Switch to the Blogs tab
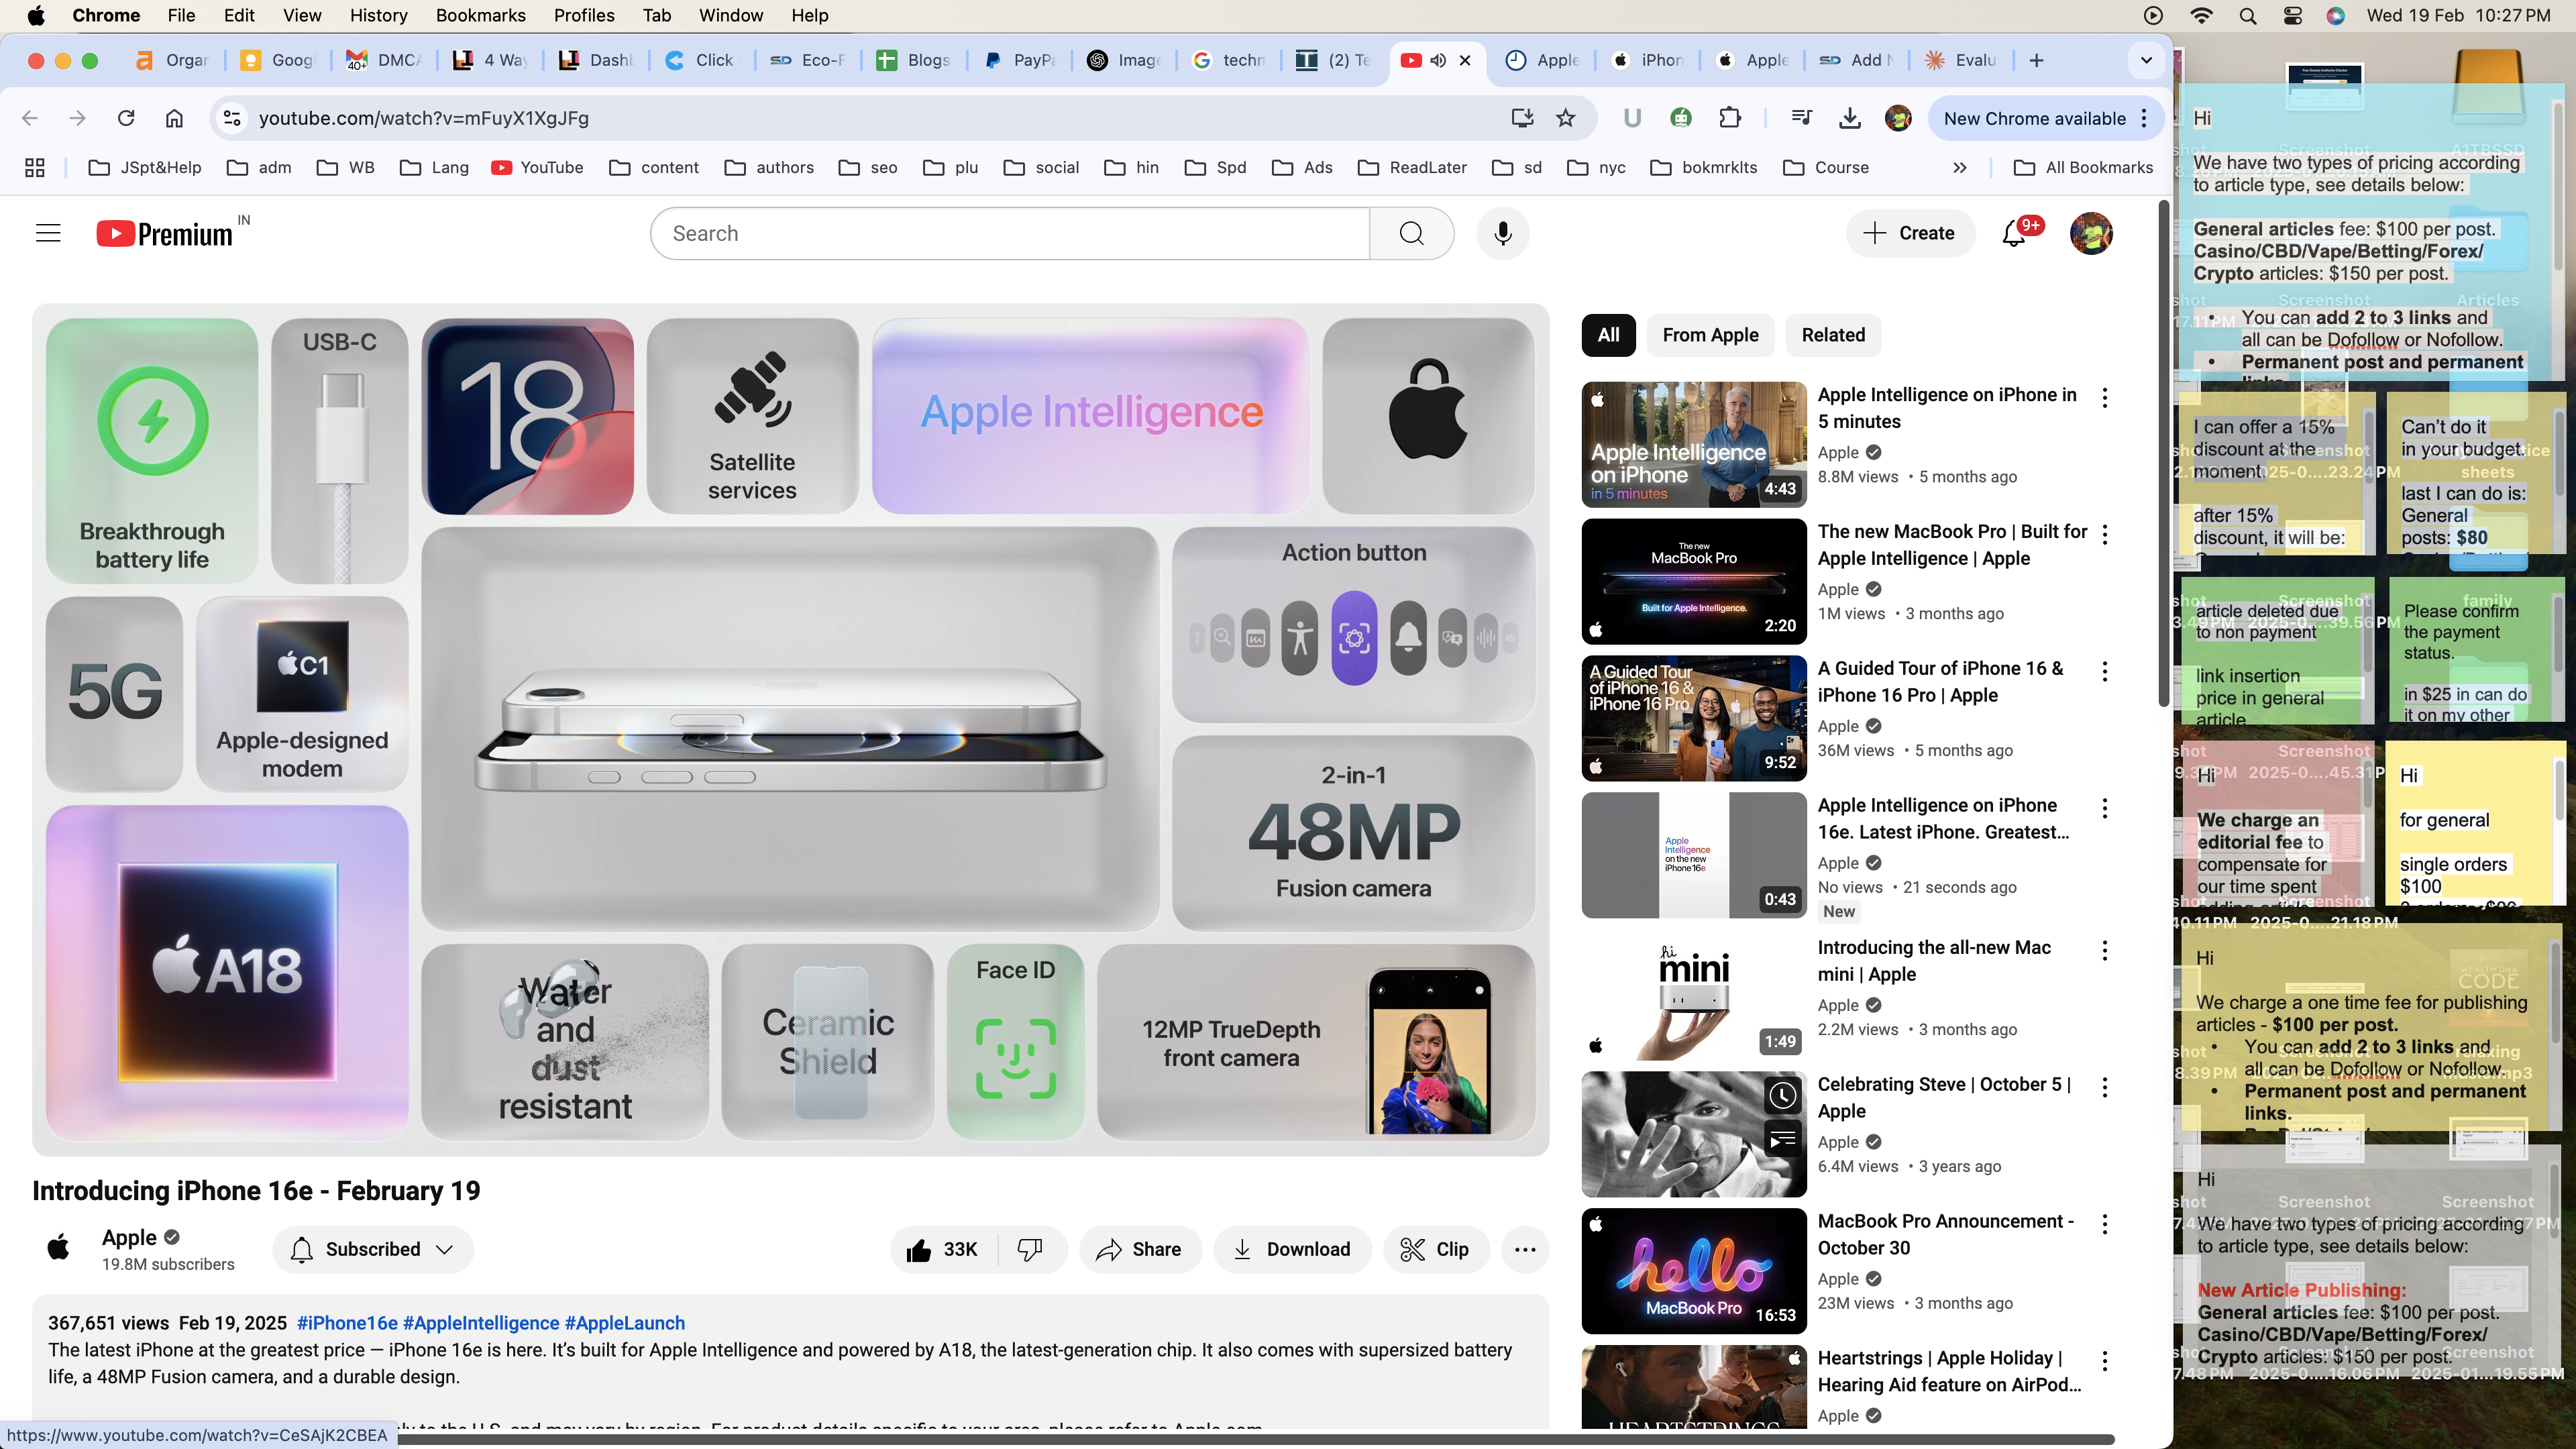This screenshot has width=2576, height=1449. 912,60
